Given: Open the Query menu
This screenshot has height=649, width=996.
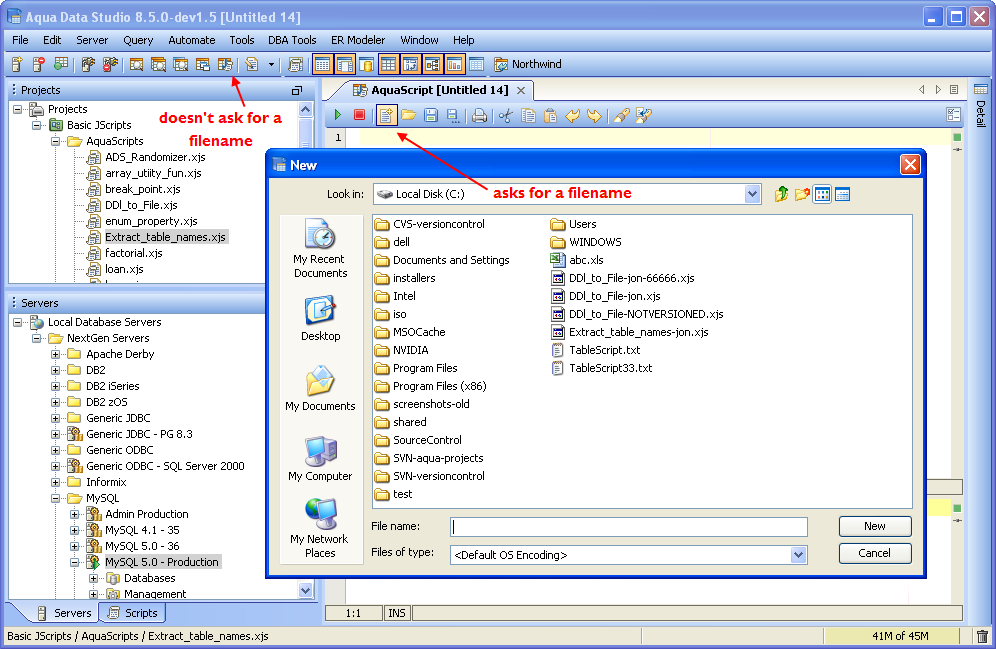Looking at the screenshot, I should 138,40.
